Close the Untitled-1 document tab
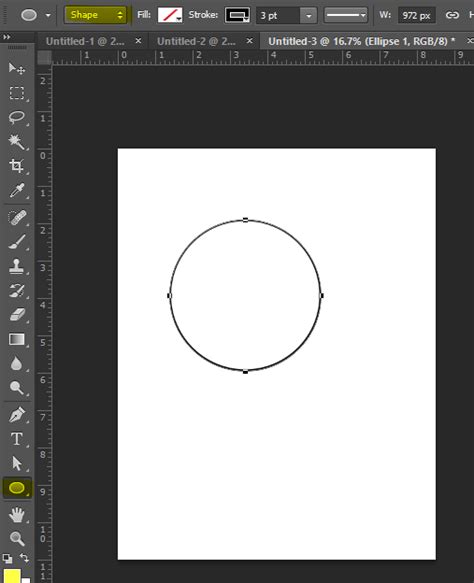Viewport: 474px width, 583px height. tap(138, 41)
